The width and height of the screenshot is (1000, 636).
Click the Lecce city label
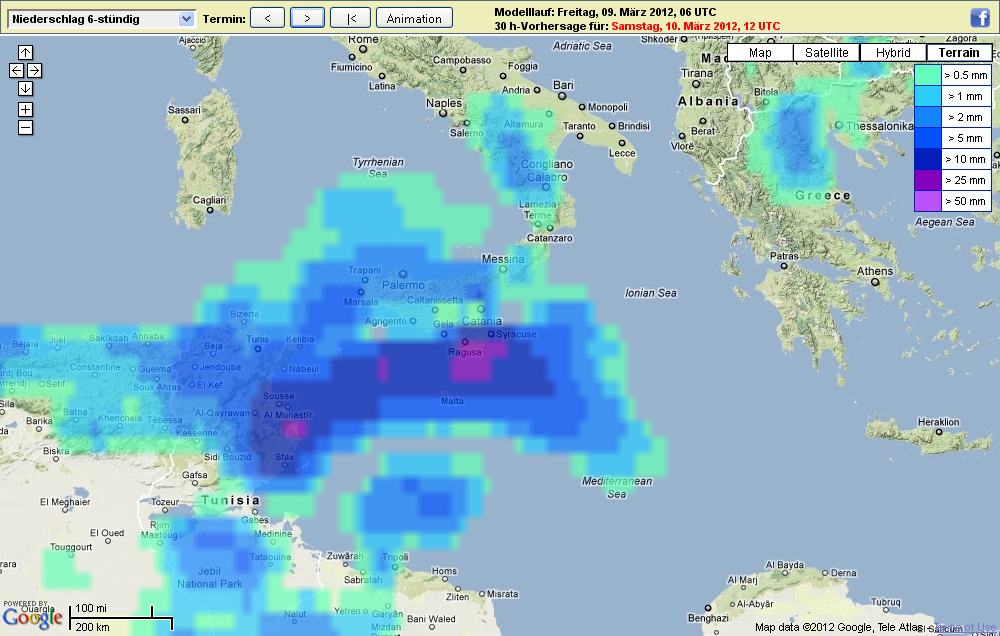[622, 153]
